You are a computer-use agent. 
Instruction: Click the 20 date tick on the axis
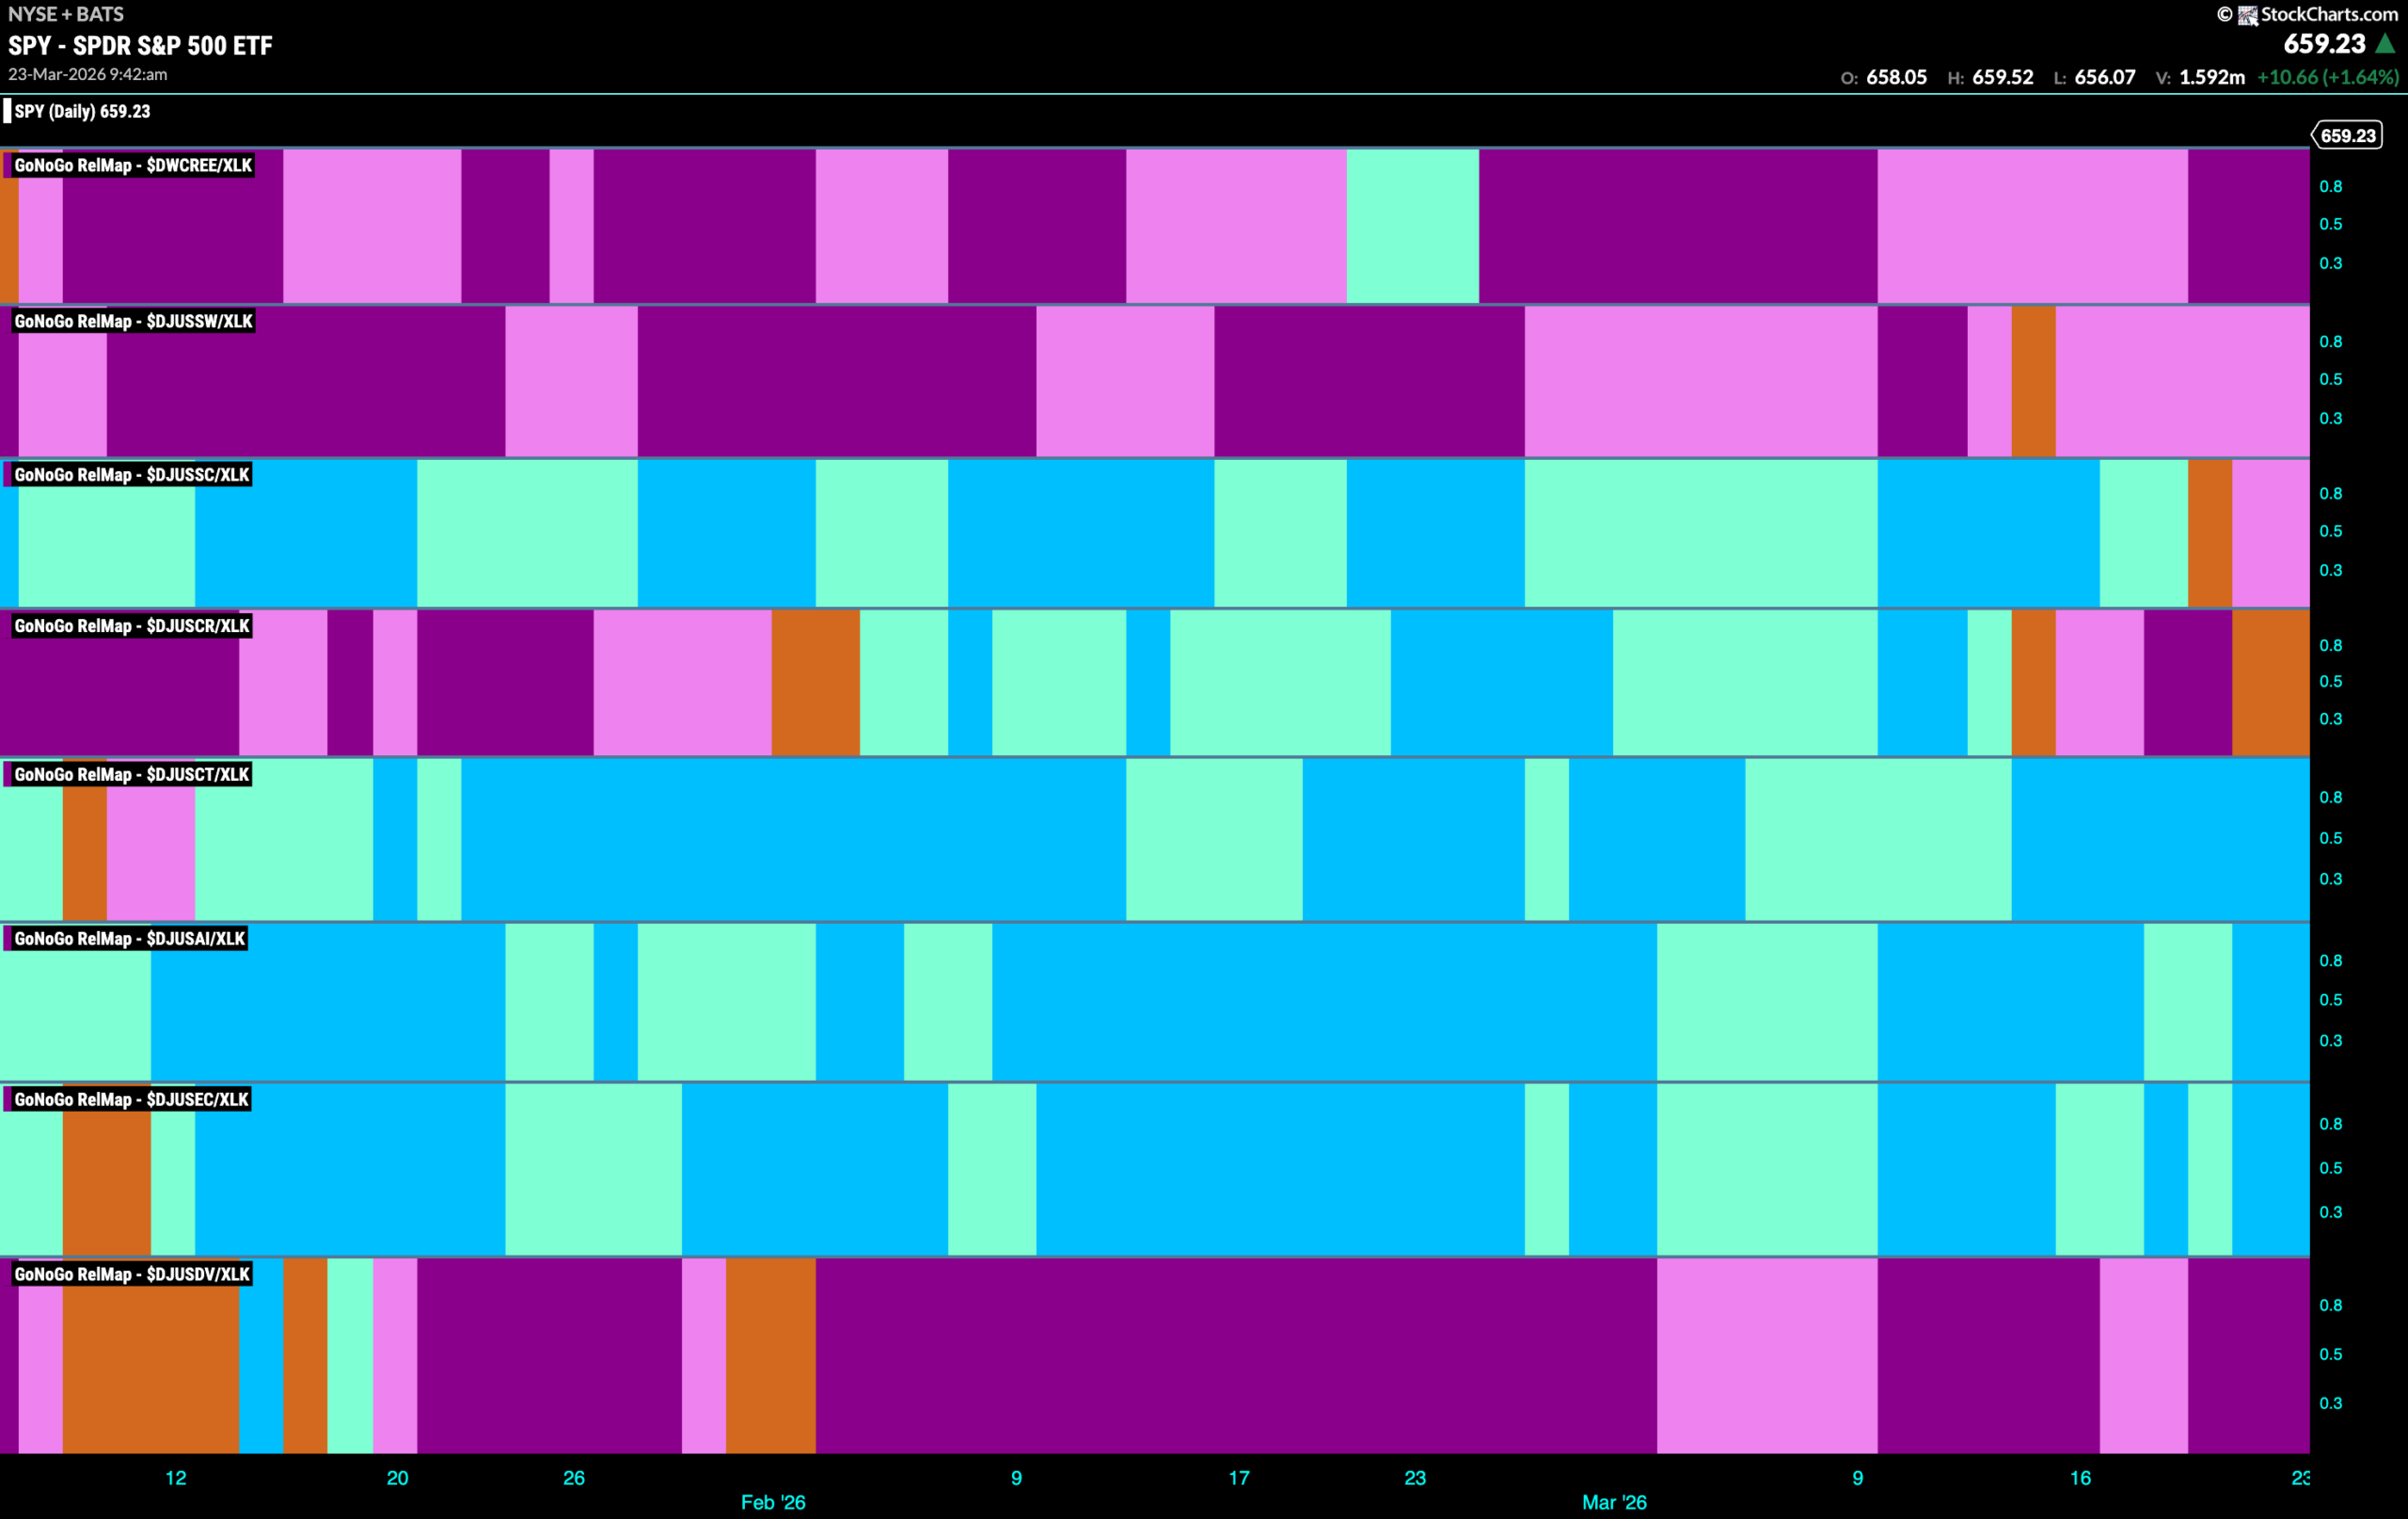[x=398, y=1478]
